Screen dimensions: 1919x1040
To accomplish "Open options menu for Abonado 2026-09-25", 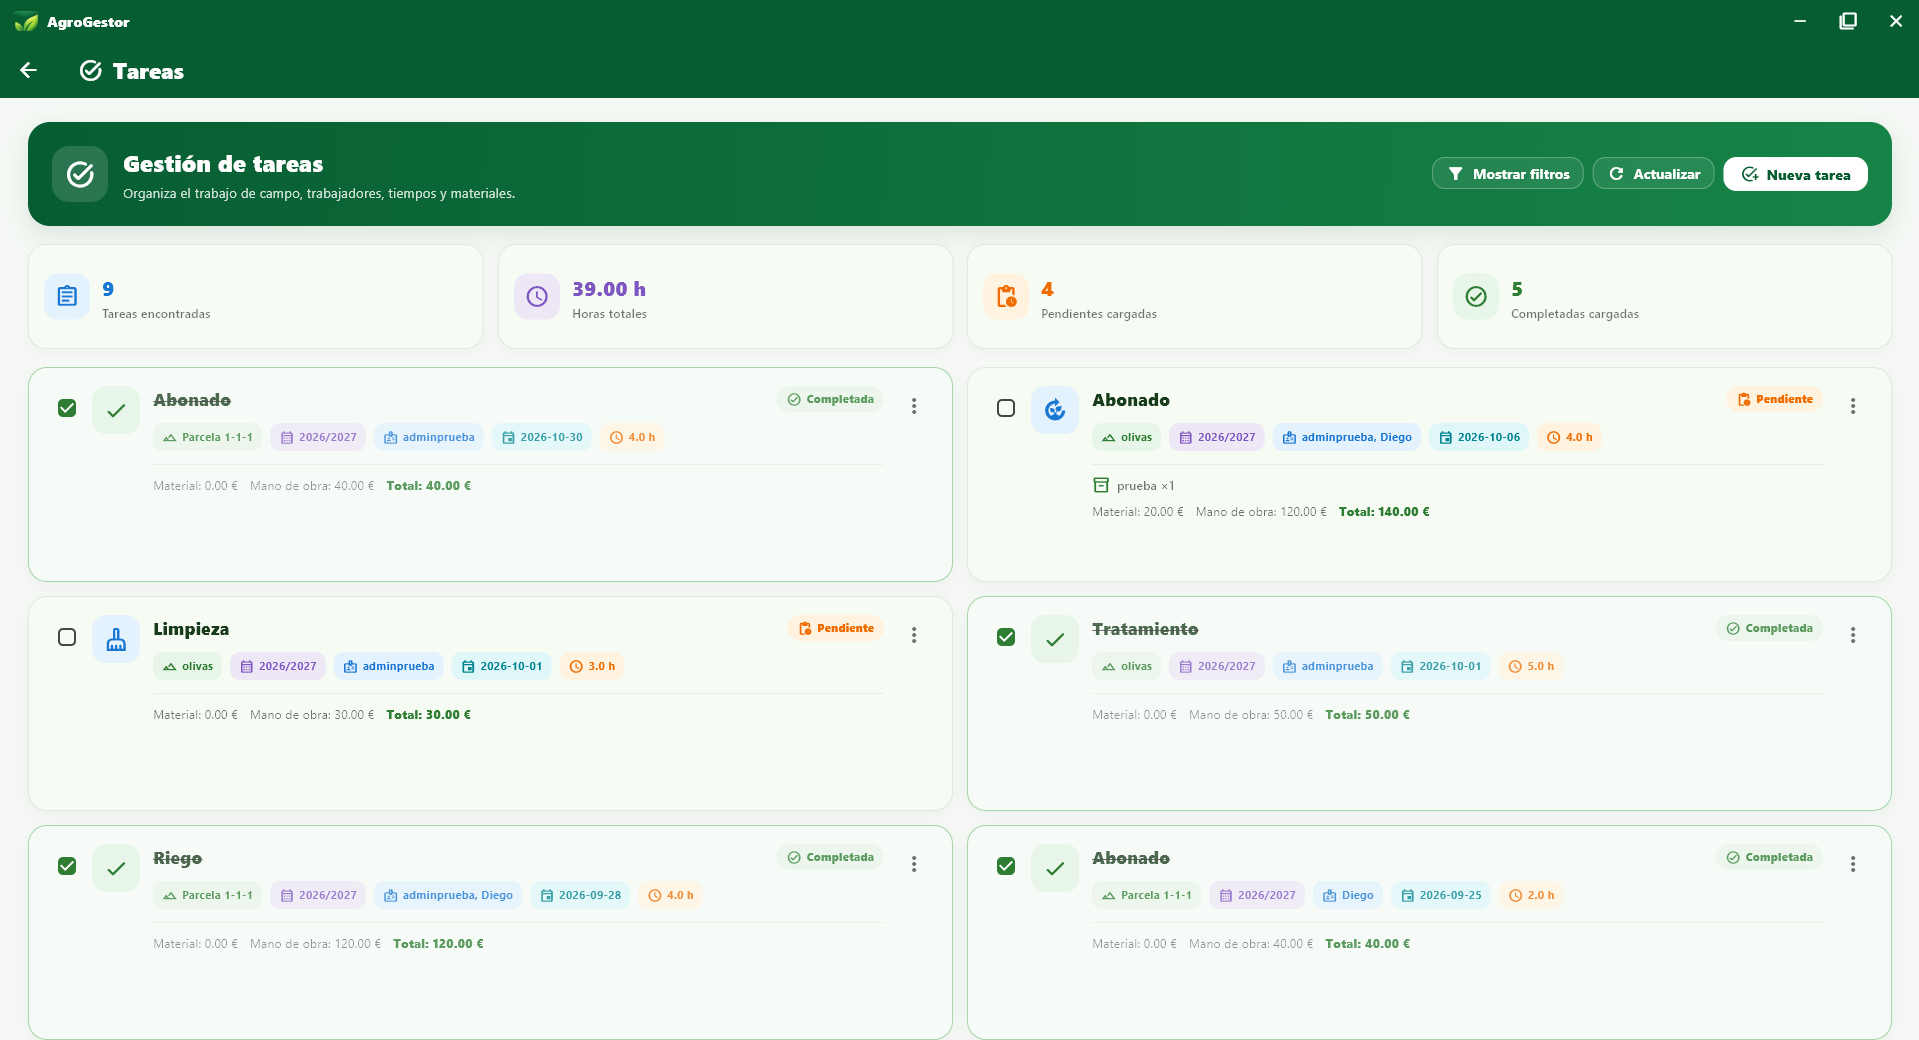I will click(1853, 864).
